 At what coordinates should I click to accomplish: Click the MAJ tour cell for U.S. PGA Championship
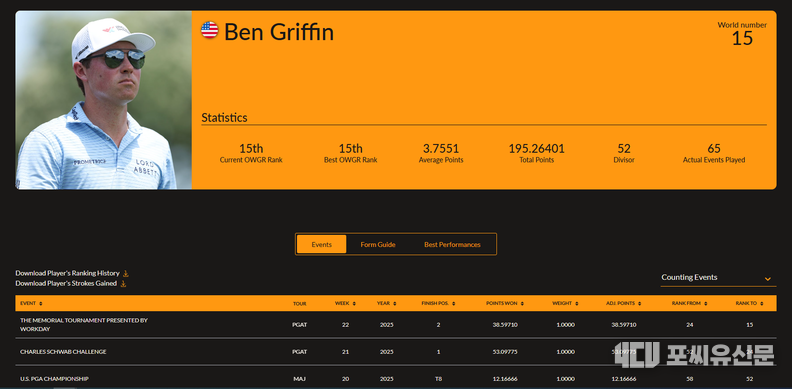(300, 379)
